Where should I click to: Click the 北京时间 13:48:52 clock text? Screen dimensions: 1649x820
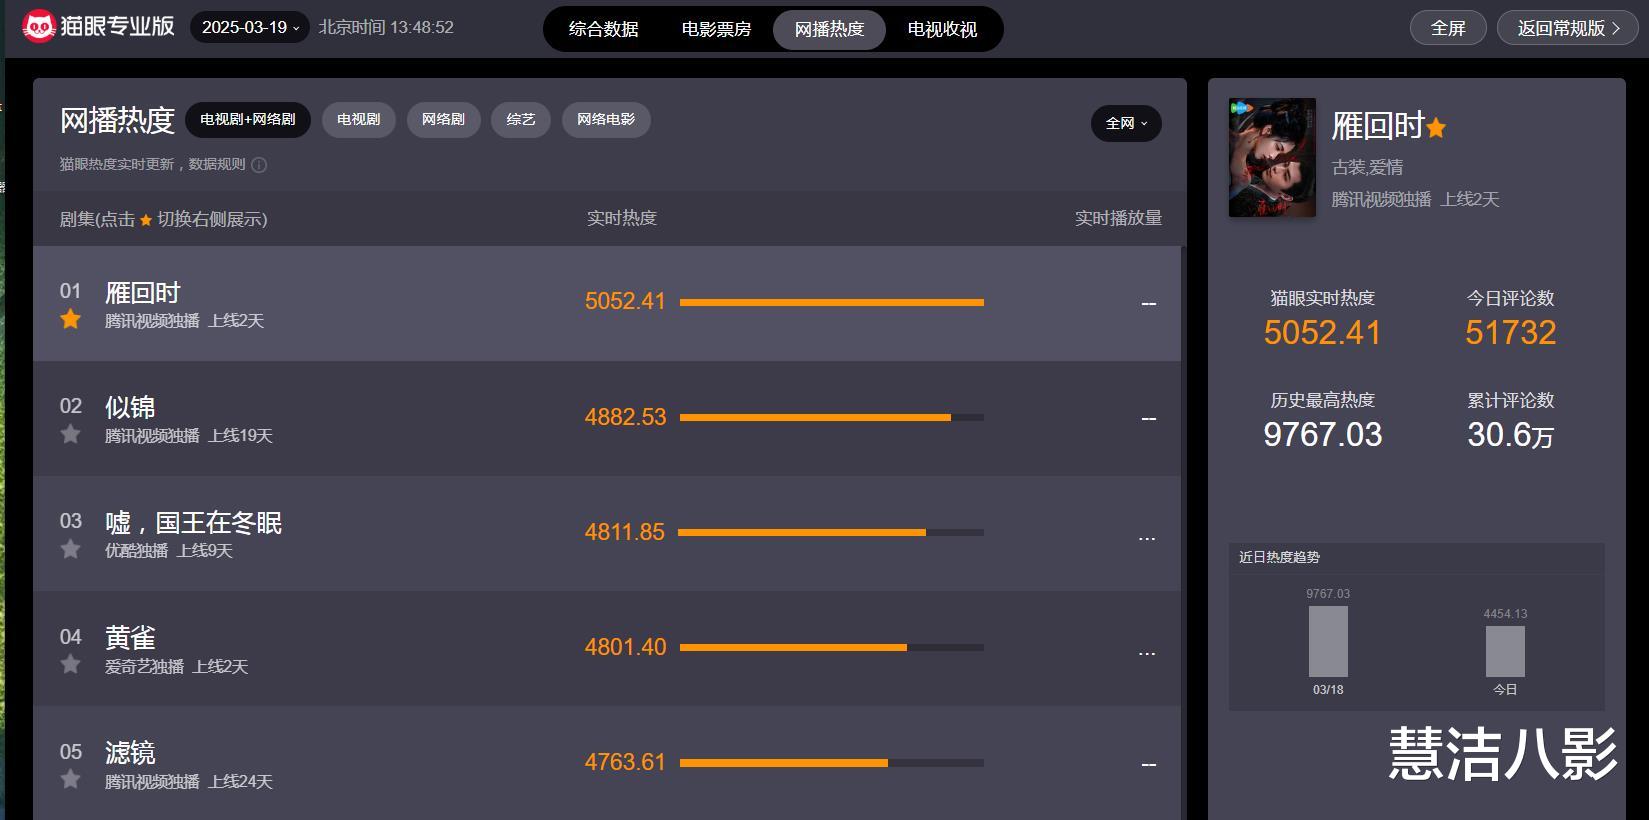point(386,27)
